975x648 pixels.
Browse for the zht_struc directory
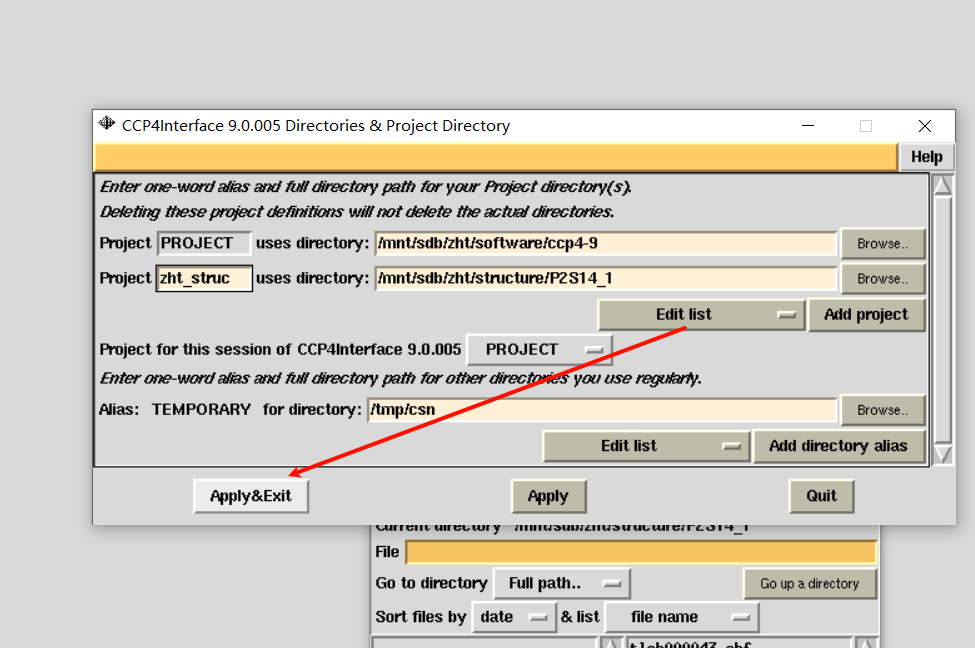point(882,279)
